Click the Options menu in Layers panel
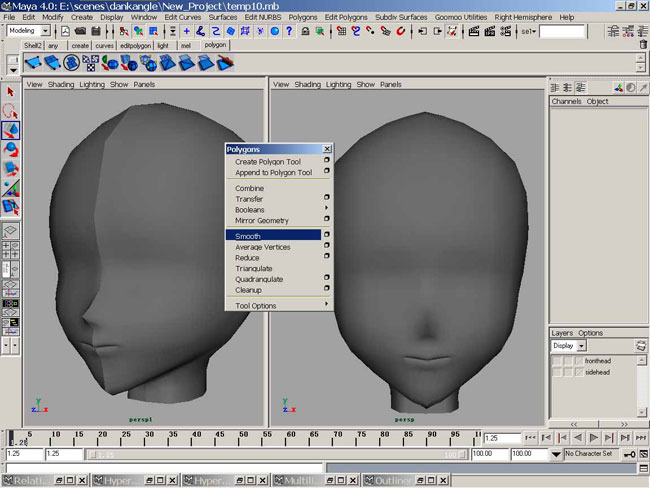Screen dimensions: 650x488 point(590,333)
